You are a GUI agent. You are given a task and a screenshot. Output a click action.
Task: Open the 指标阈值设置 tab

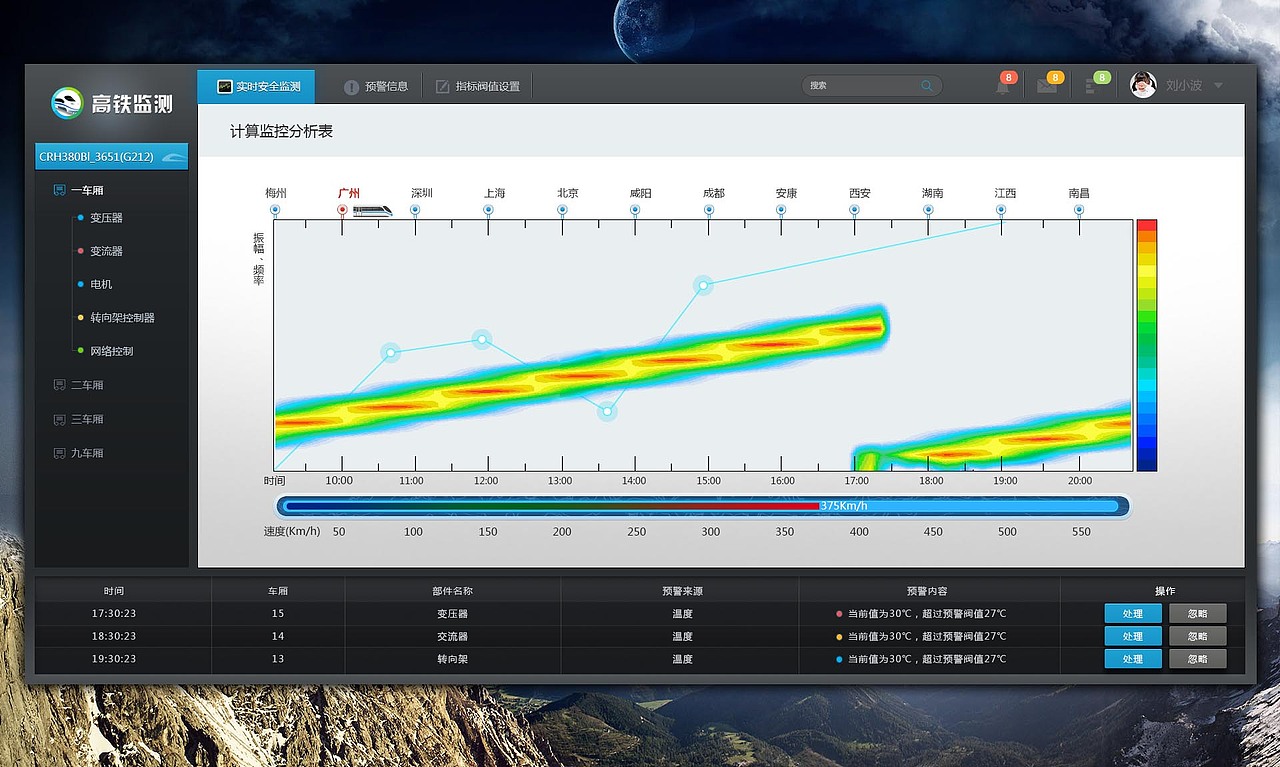[478, 86]
